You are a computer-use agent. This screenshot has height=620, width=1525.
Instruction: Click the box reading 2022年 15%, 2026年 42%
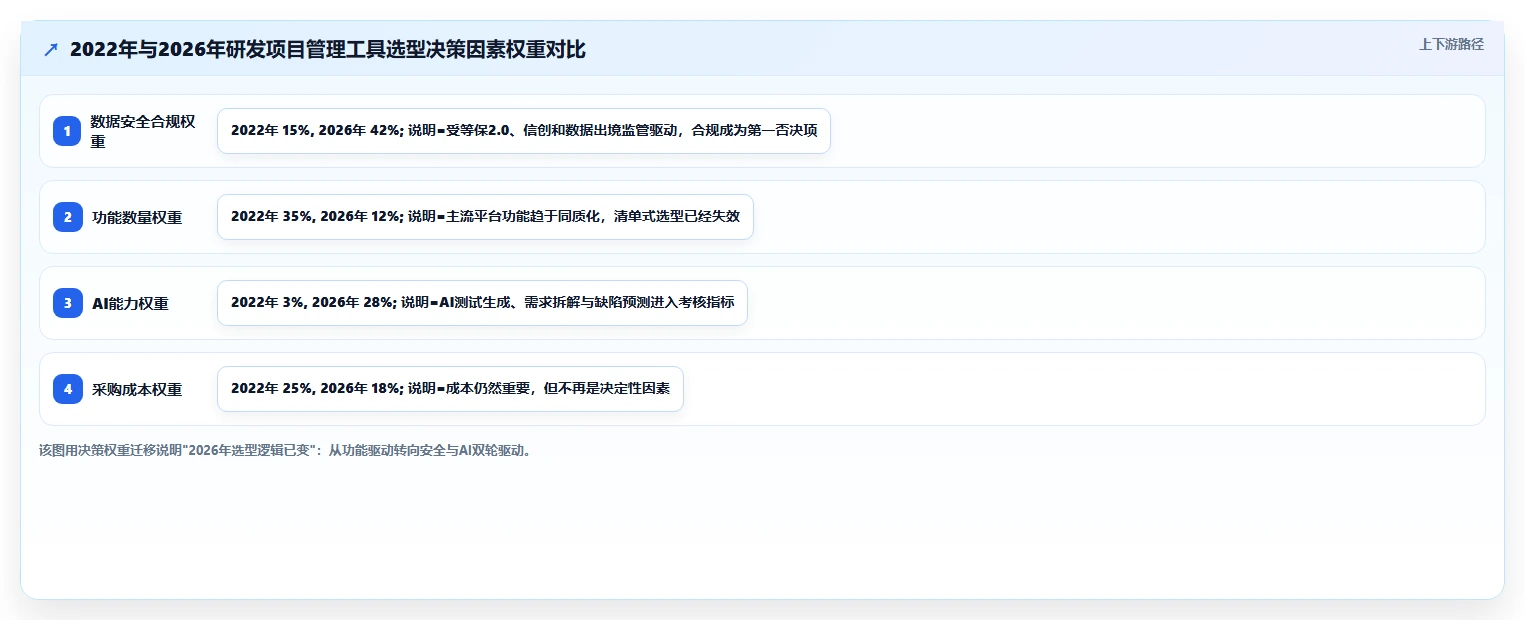524,131
